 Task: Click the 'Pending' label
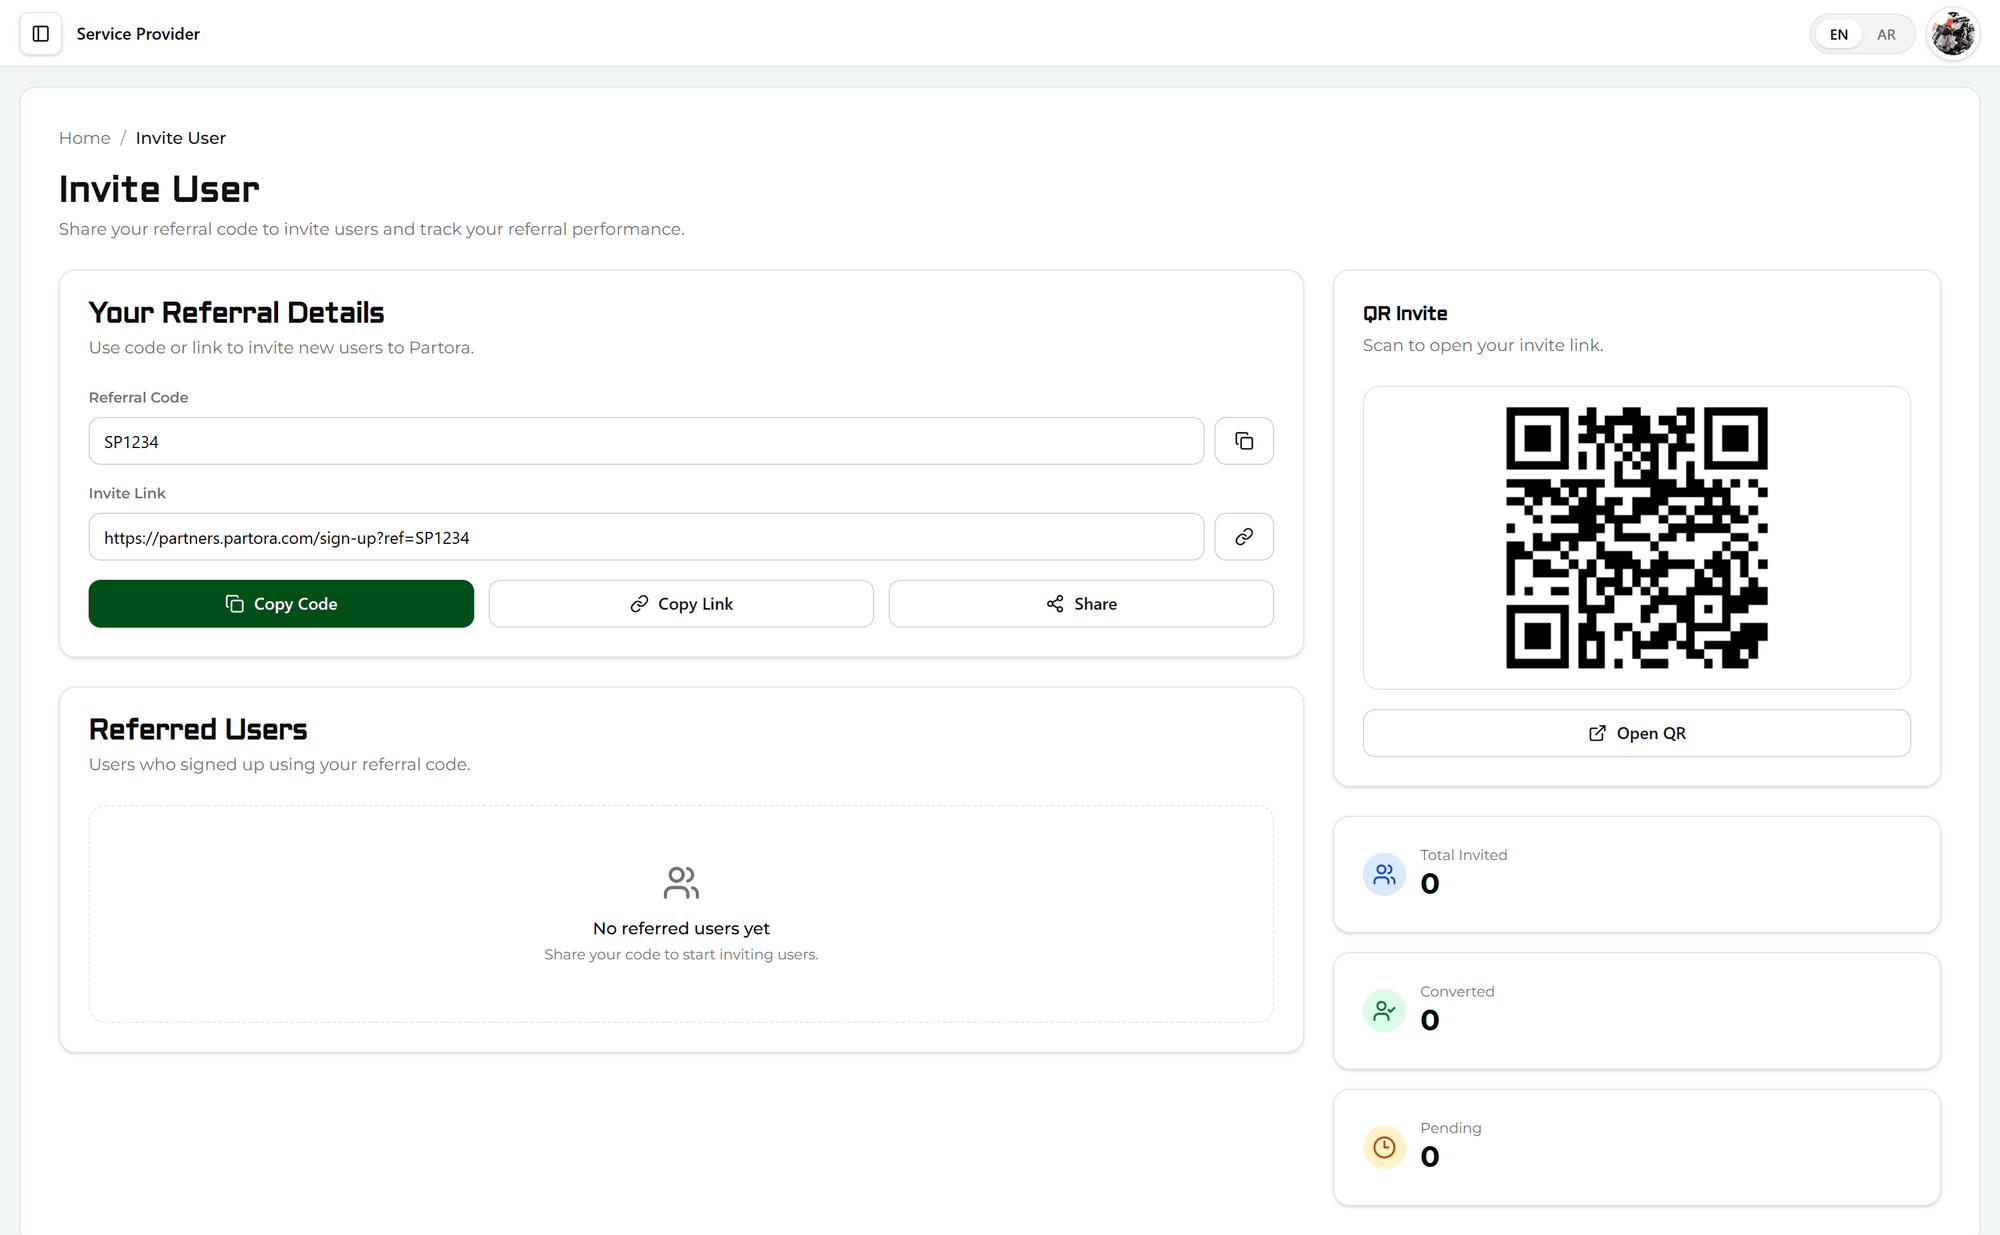pos(1451,1128)
